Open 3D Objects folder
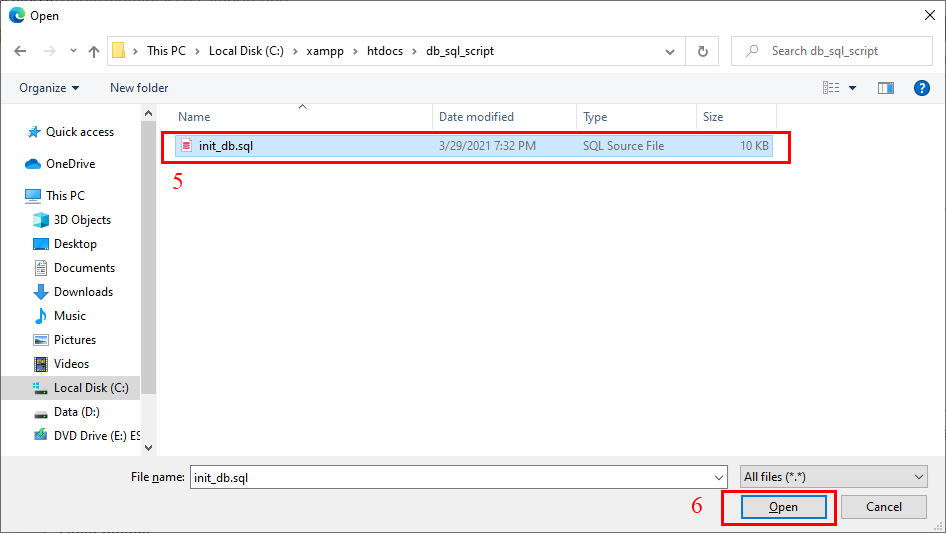This screenshot has width=946, height=534. pos(82,220)
